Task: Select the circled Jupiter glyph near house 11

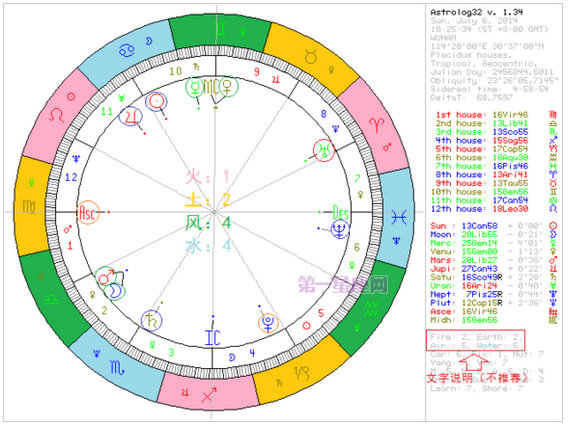Action: click(x=130, y=116)
